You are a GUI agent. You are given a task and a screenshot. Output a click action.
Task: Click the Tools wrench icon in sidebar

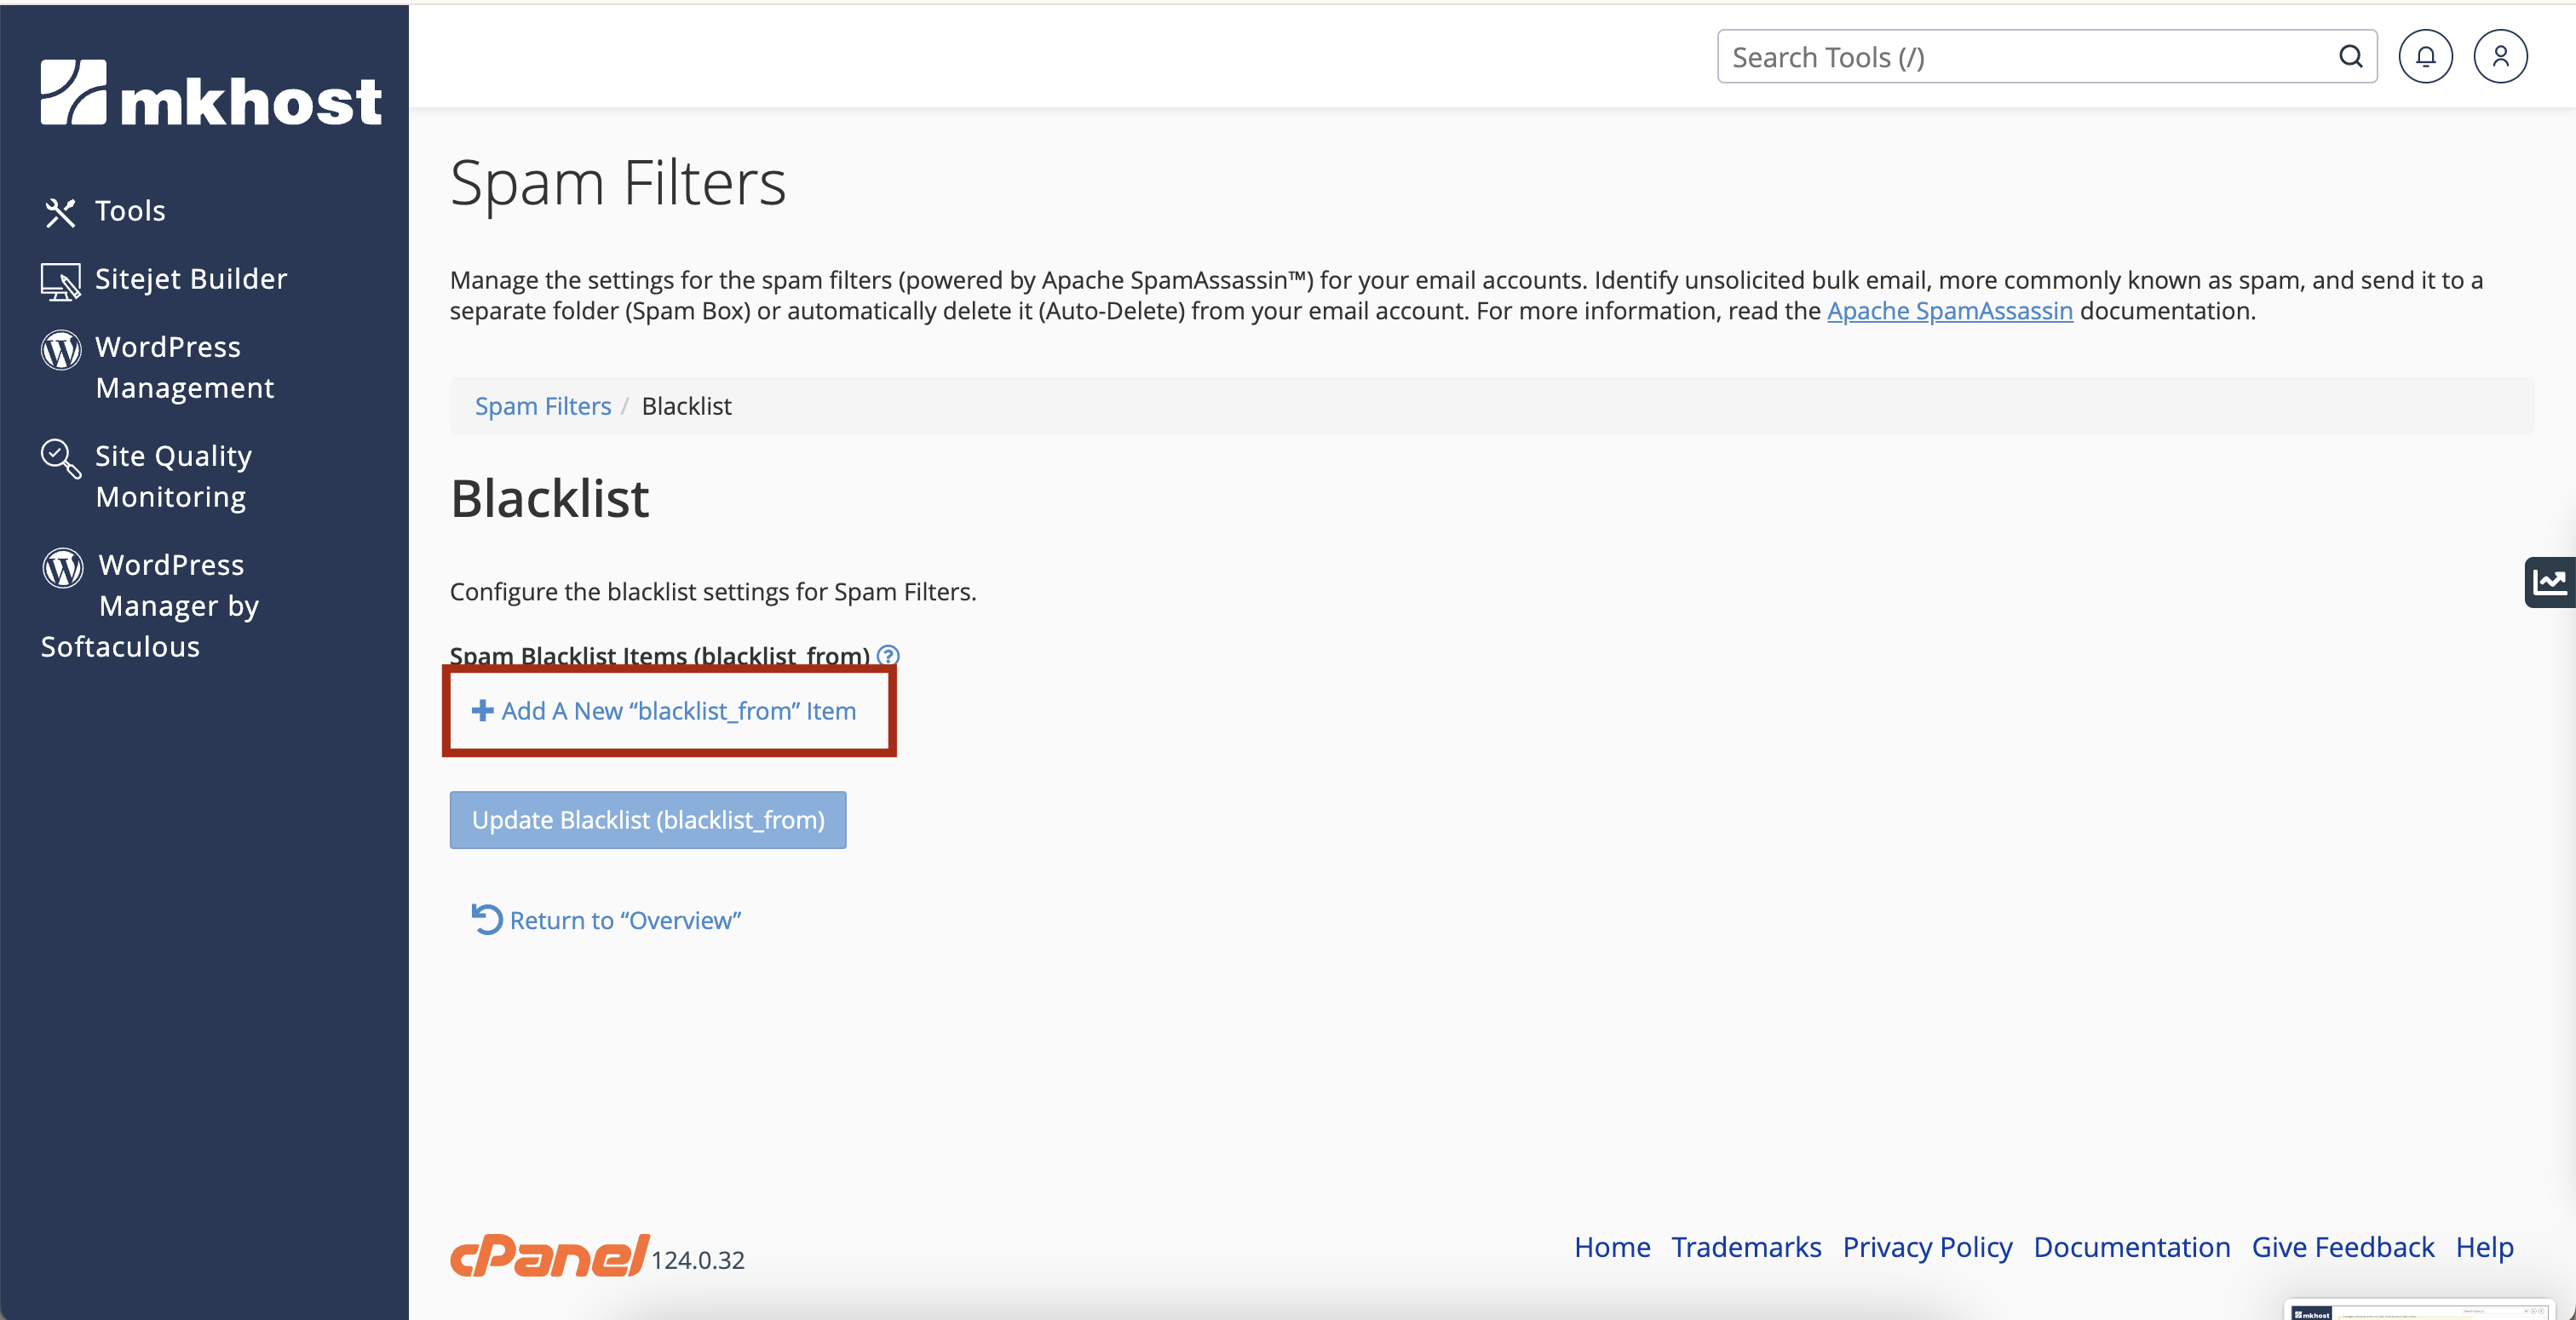coord(60,212)
